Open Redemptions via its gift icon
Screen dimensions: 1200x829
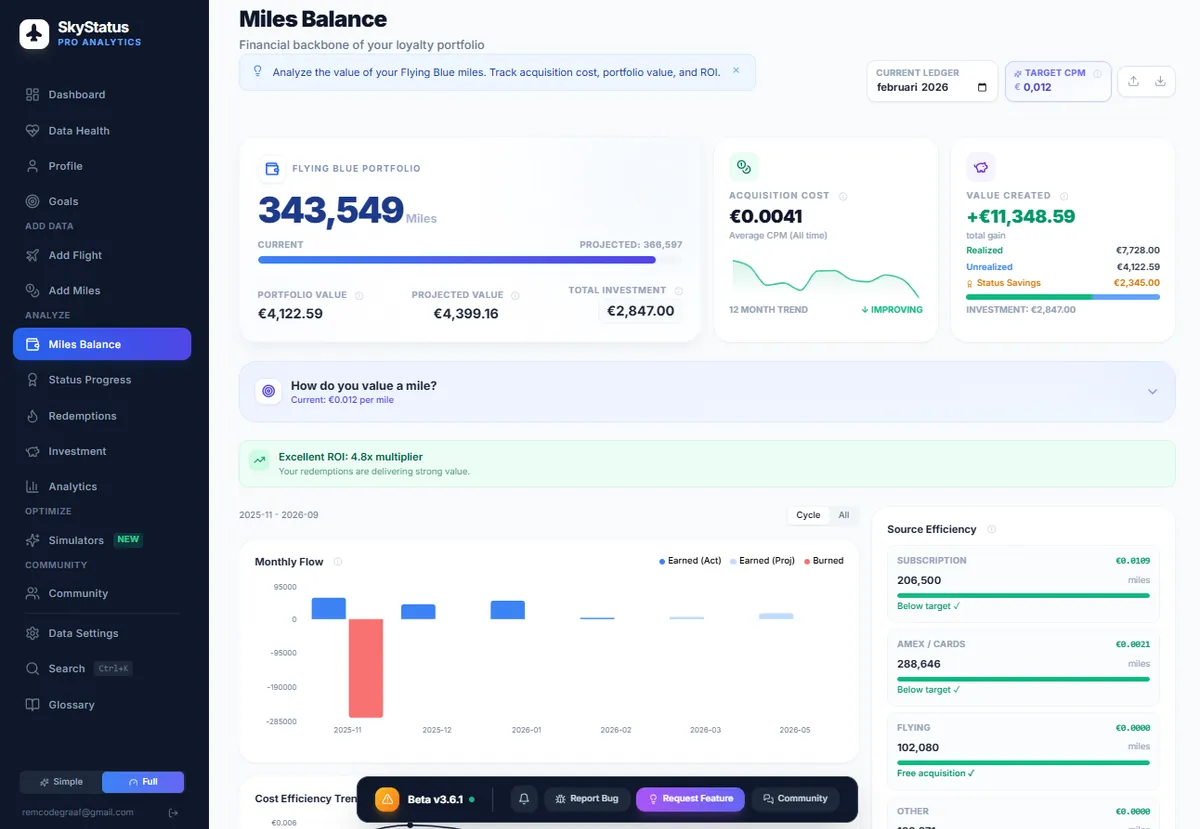click(x=31, y=415)
